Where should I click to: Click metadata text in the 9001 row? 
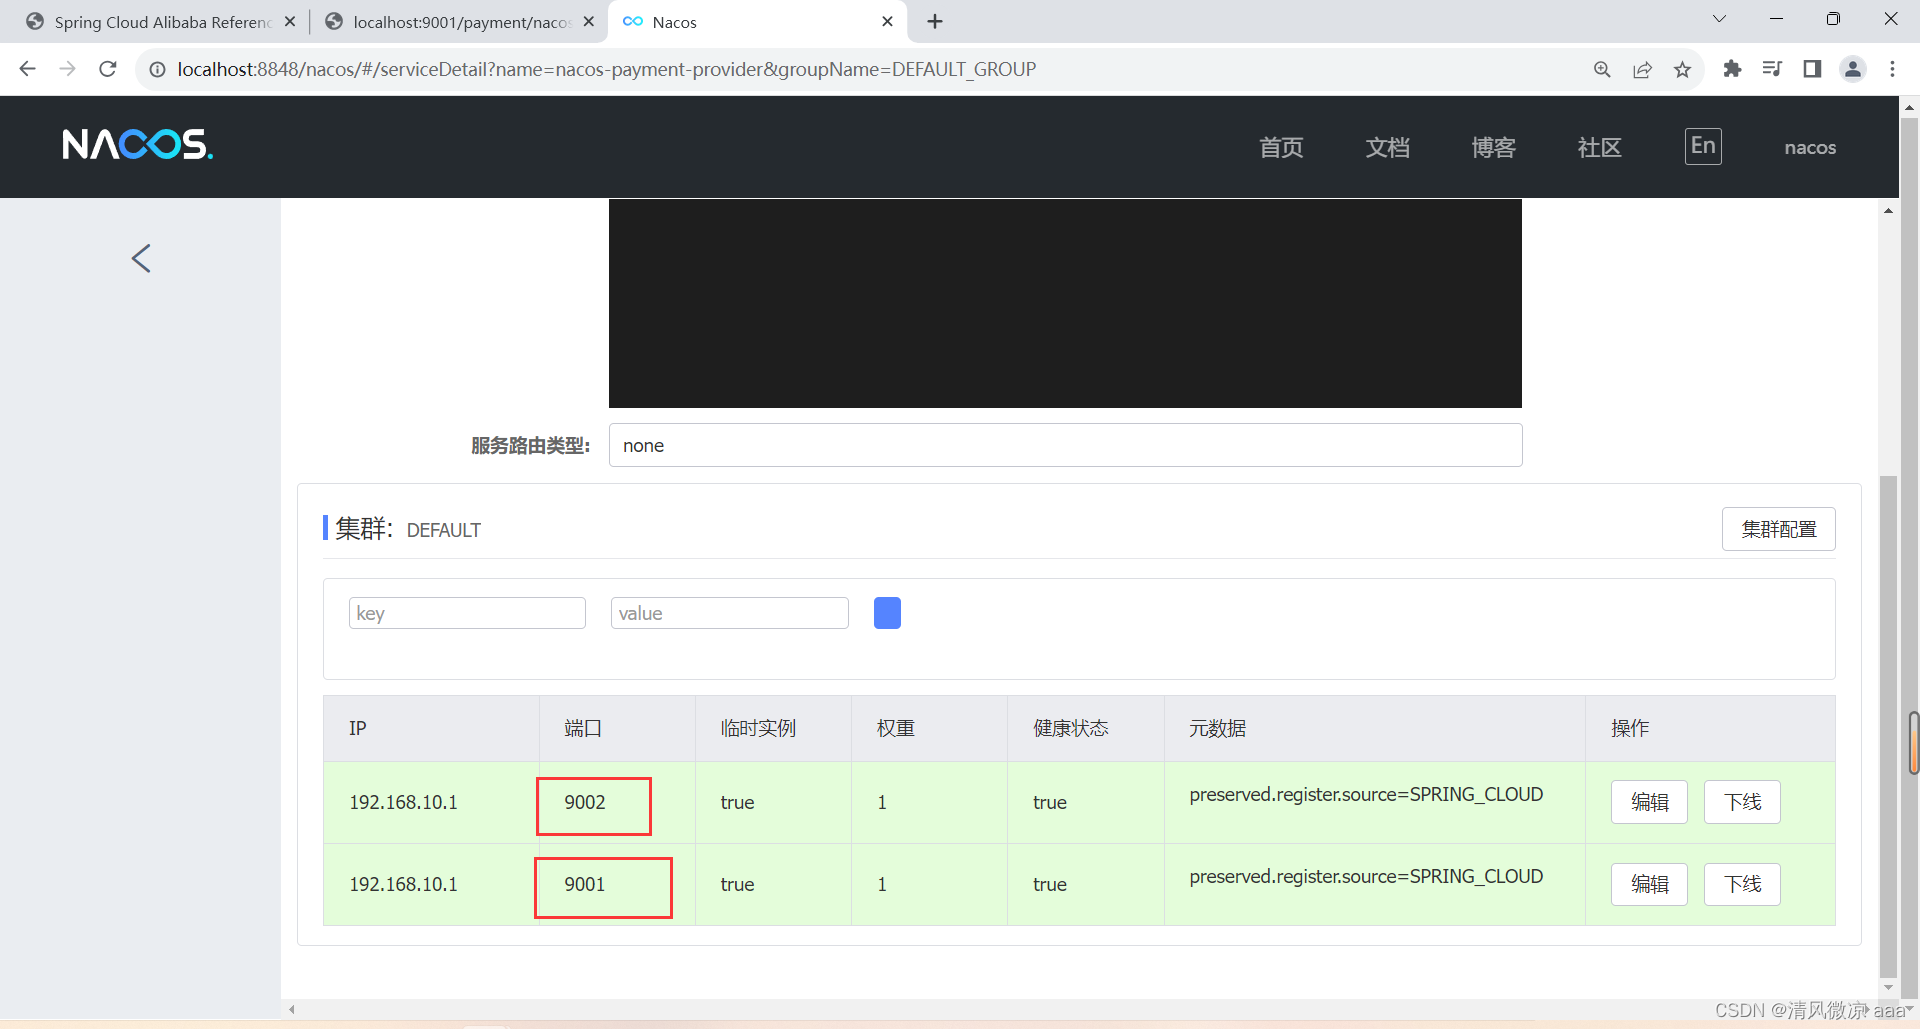point(1366,876)
